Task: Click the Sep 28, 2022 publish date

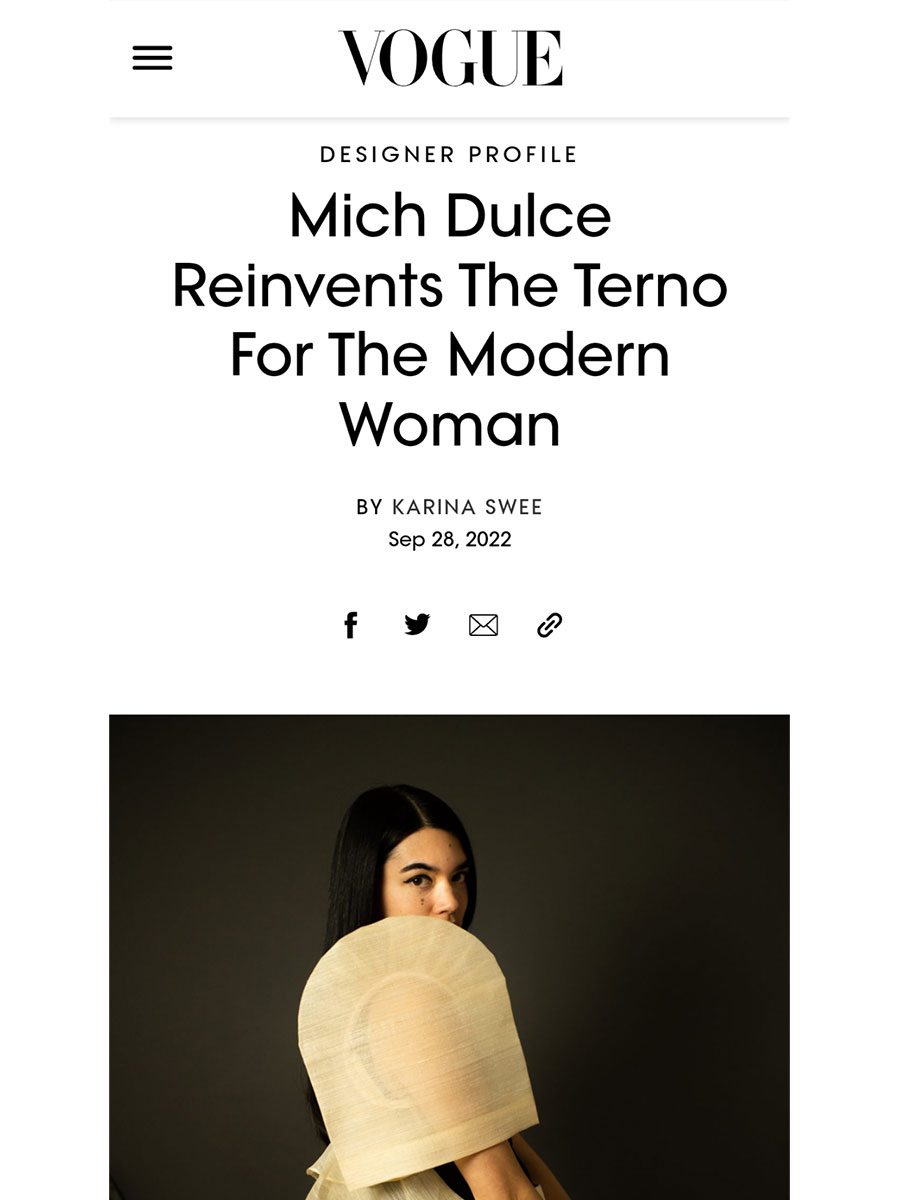Action: [x=449, y=540]
